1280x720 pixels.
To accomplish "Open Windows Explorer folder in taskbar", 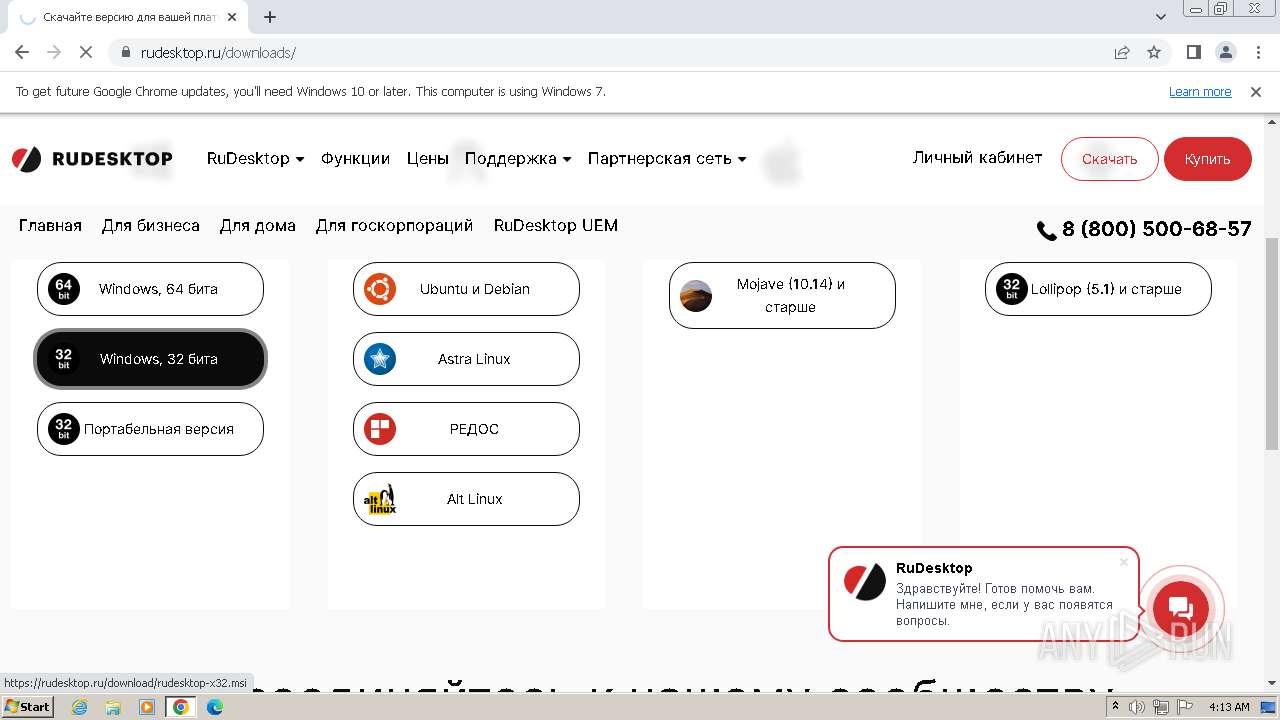I will tap(113, 707).
